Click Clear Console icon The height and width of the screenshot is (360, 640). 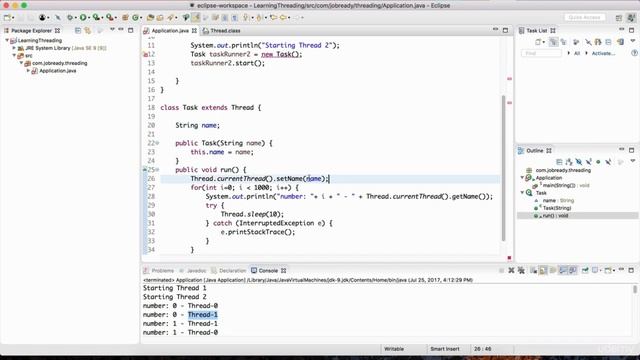(533, 270)
